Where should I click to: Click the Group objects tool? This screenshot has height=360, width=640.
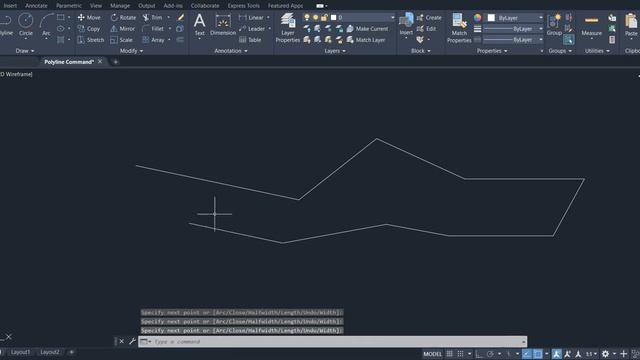[x=554, y=24]
